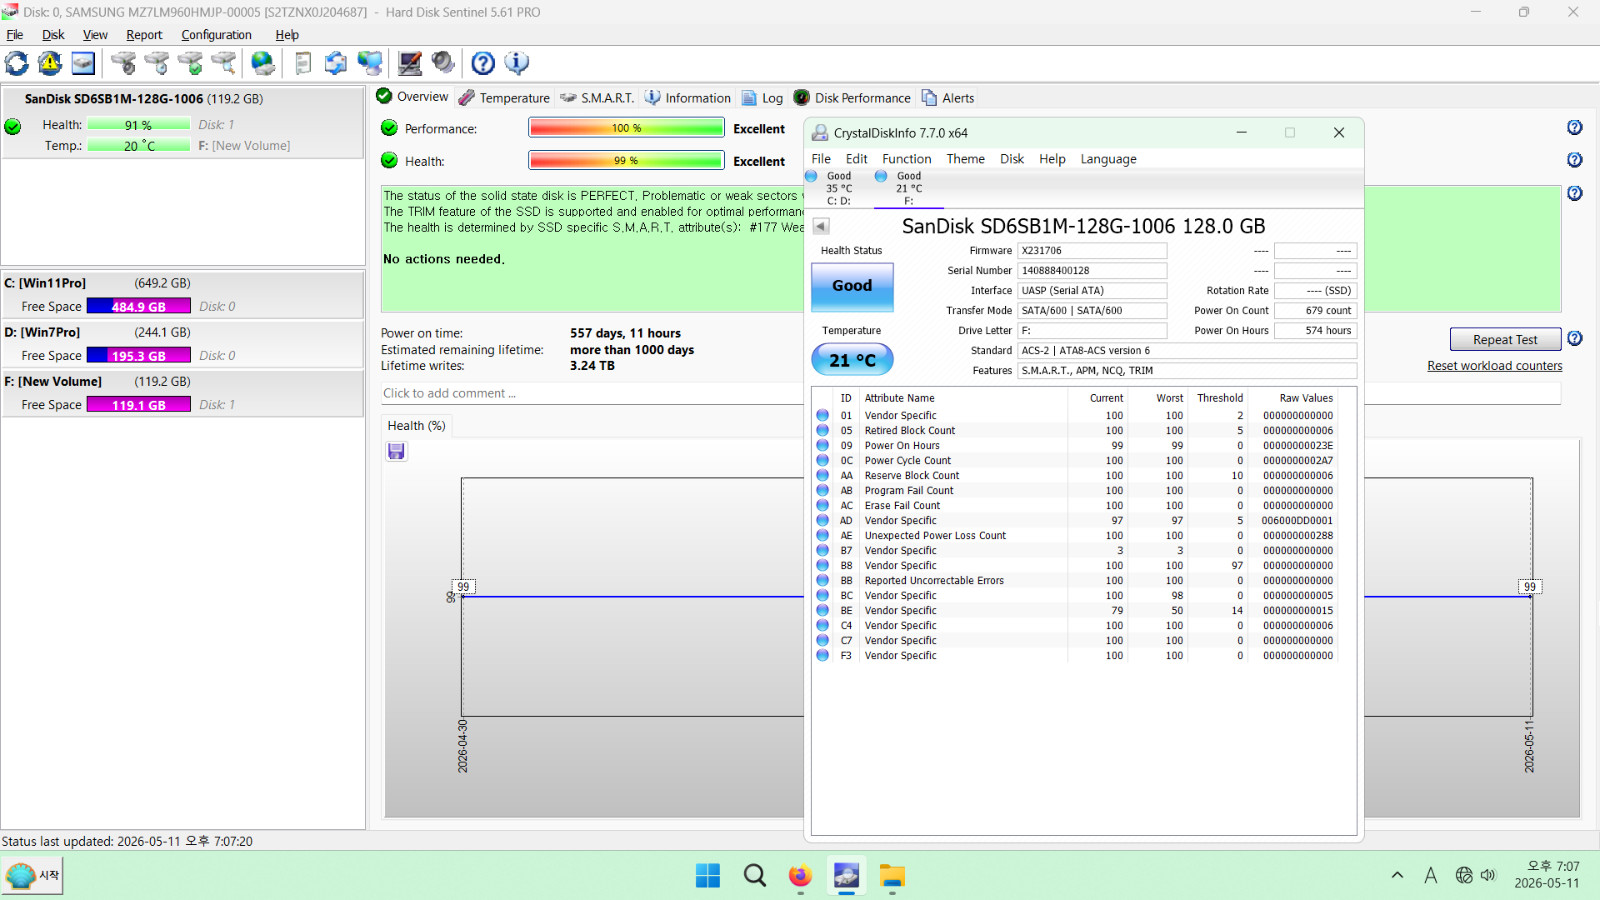Click the Health 99 % bar

(626, 160)
